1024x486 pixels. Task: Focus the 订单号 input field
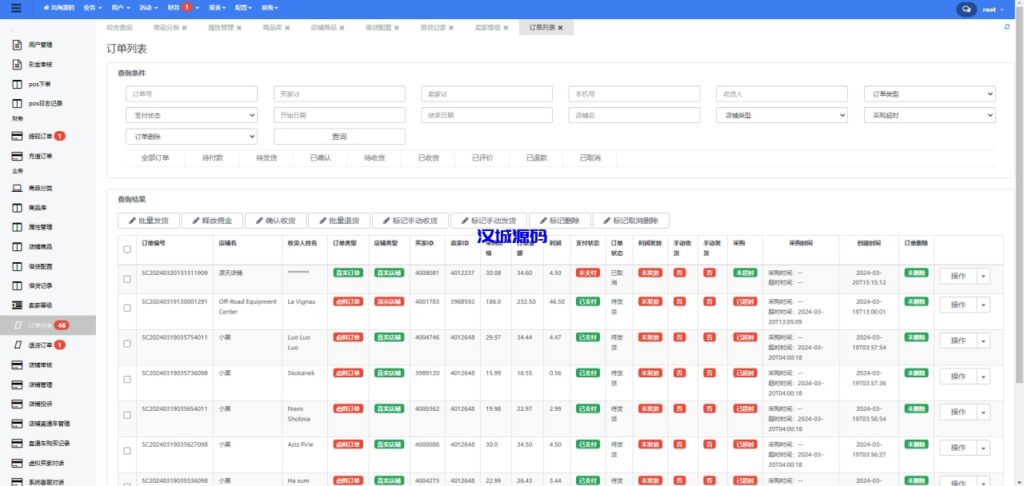tap(191, 94)
